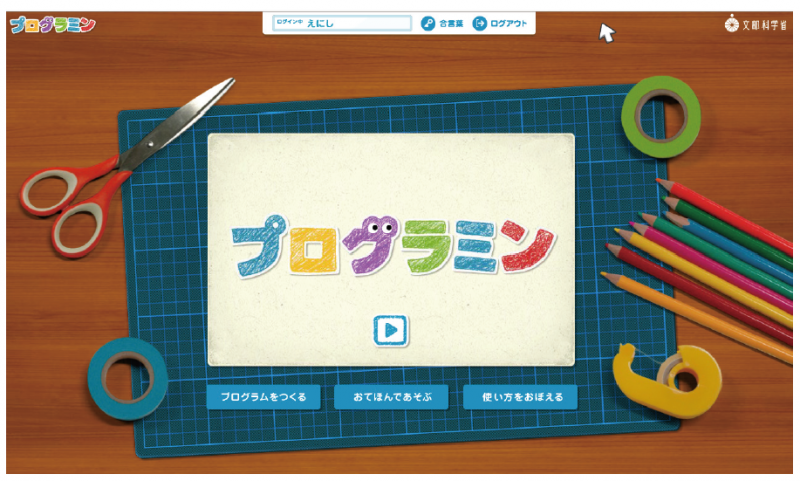
Task: Click the green masking tape roll
Action: [x=661, y=117]
